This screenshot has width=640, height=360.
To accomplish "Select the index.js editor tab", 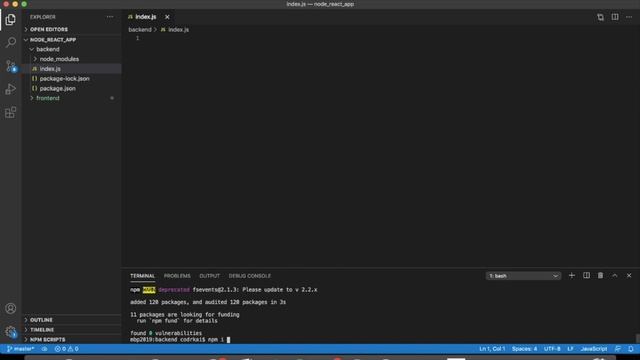I will (x=145, y=17).
